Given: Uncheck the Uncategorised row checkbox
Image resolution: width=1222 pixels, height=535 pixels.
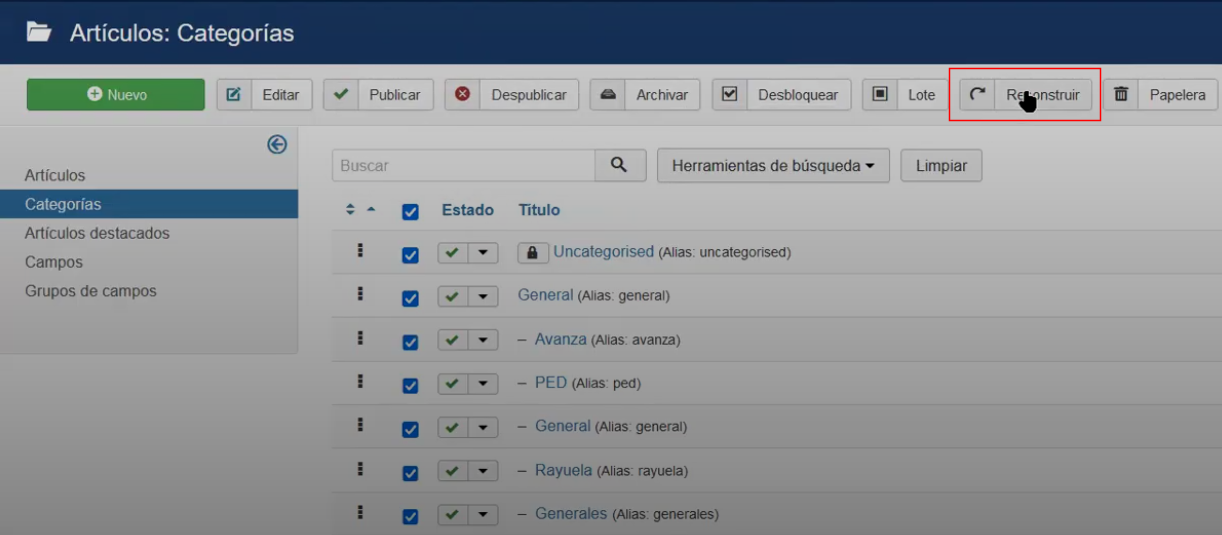Looking at the screenshot, I should 410,254.
